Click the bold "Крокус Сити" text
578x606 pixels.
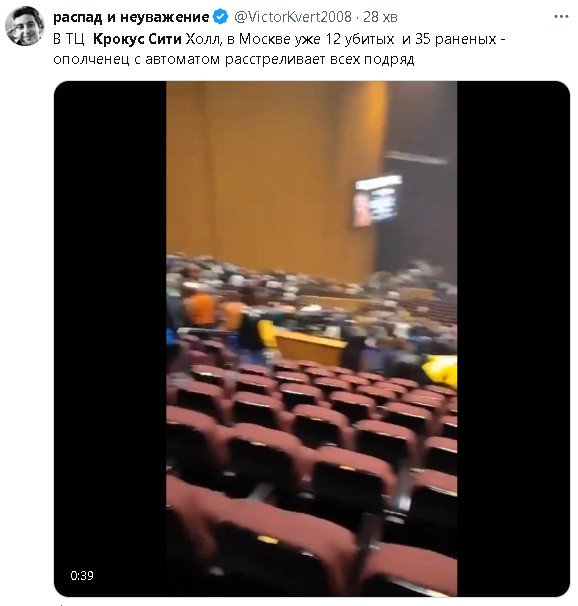pos(137,39)
